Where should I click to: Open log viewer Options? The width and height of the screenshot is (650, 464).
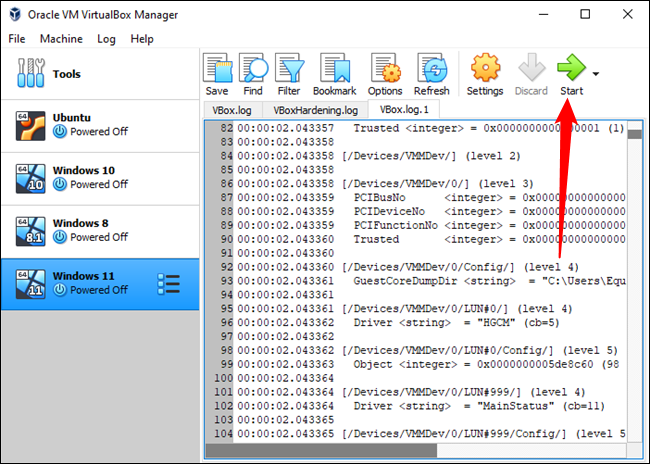385,68
